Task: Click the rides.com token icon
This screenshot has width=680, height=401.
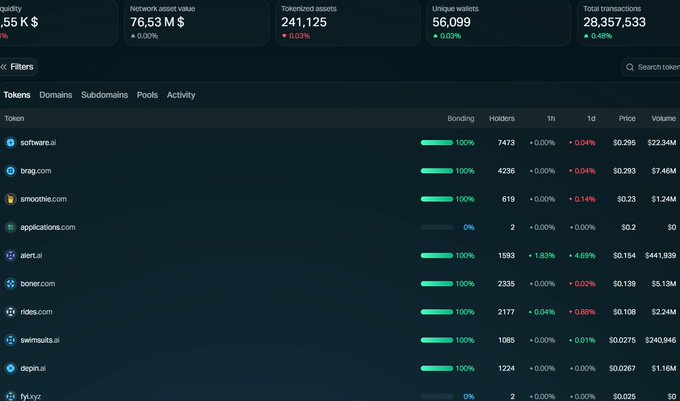Action: coord(10,312)
